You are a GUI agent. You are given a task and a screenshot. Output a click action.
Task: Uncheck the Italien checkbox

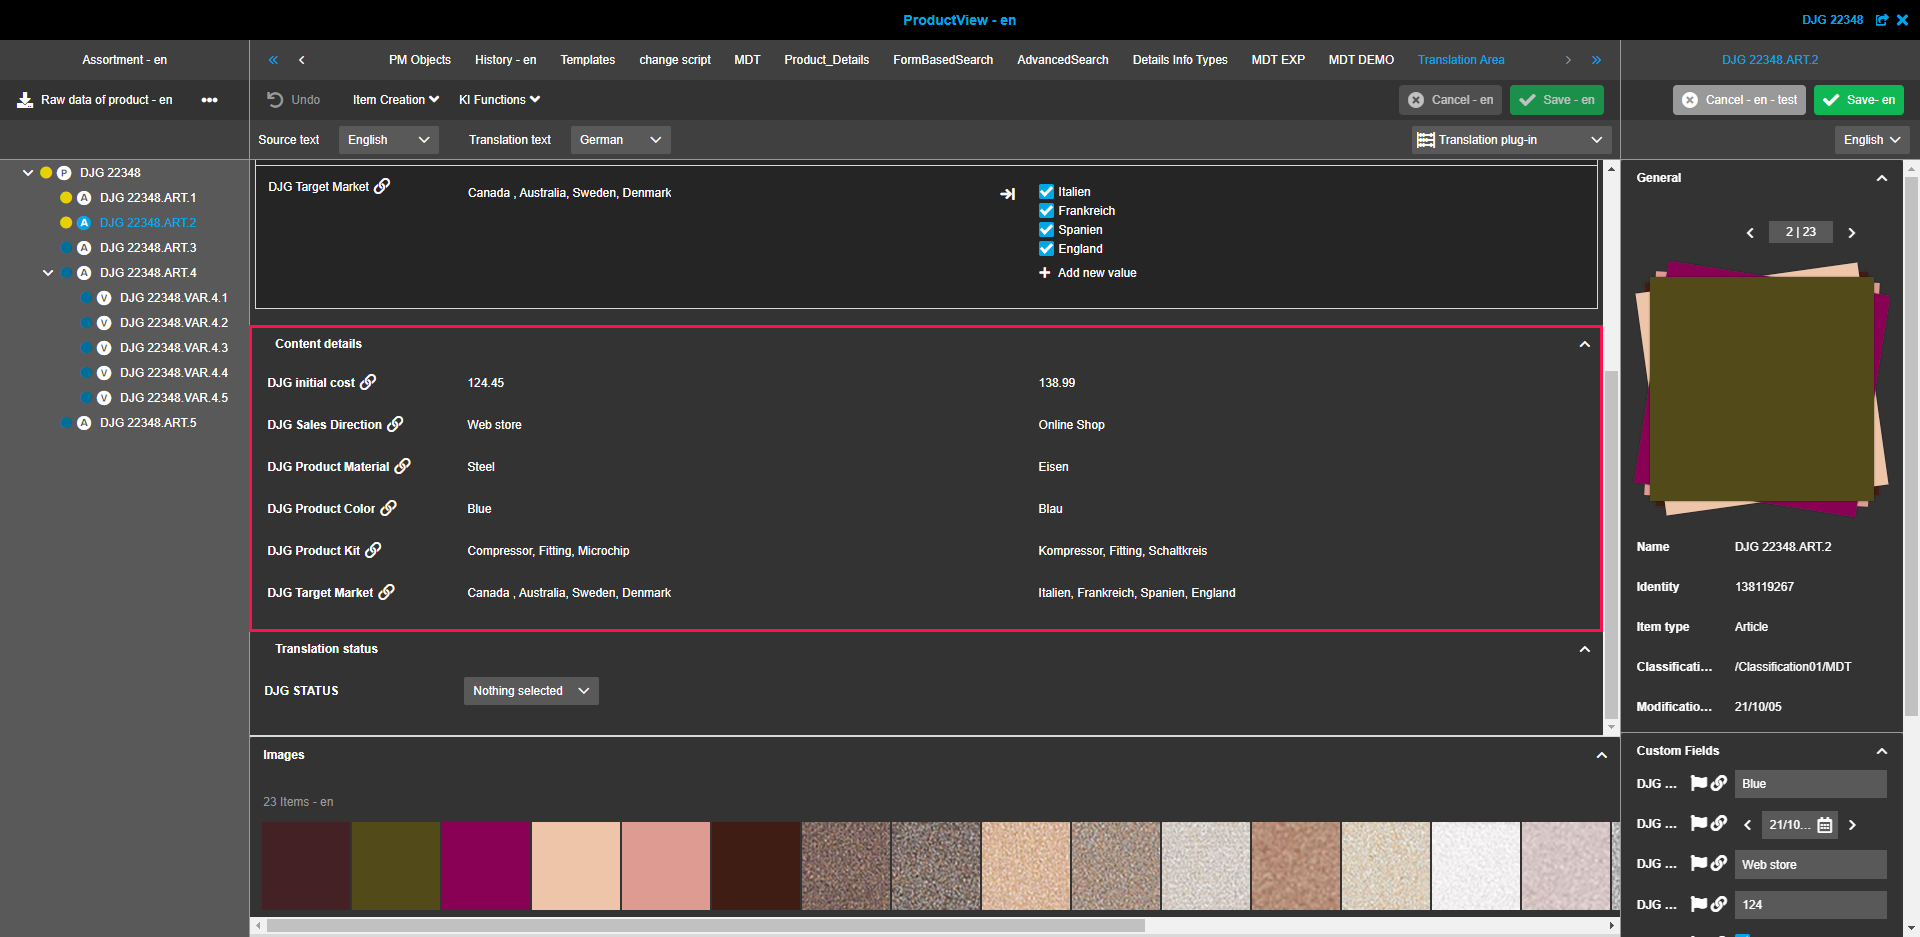[x=1046, y=191]
